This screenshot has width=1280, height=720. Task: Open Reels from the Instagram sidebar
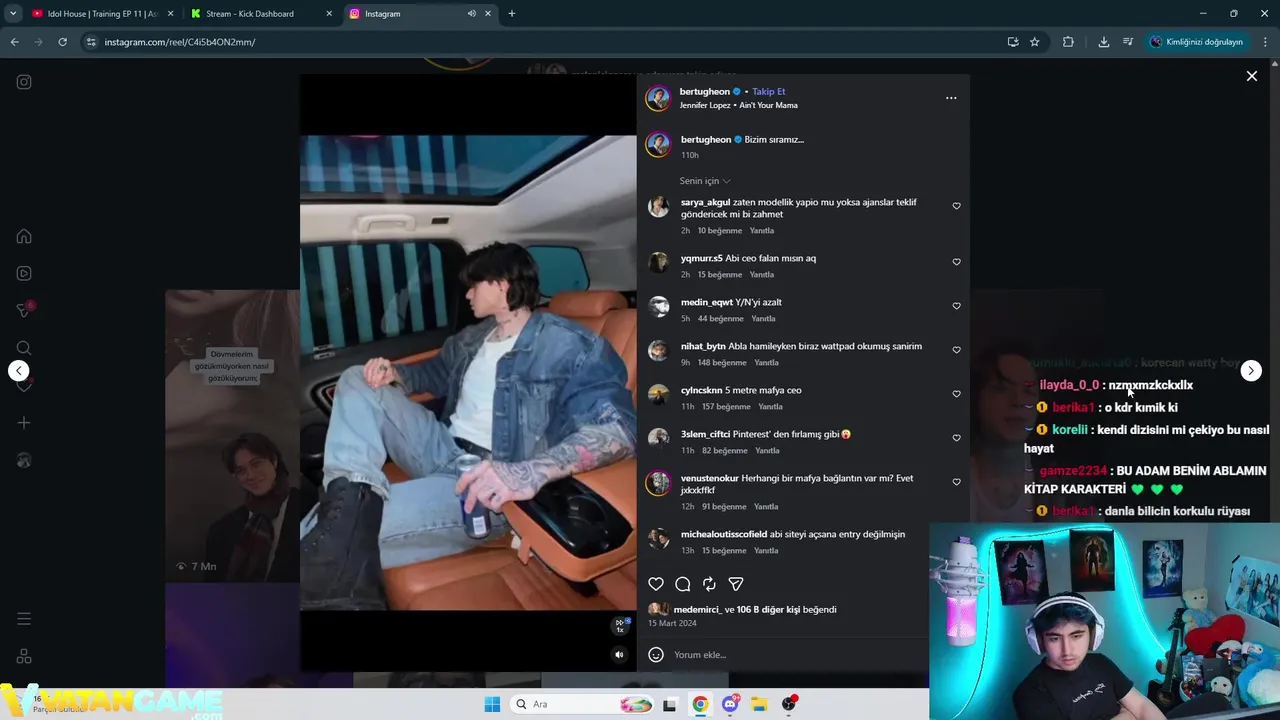24,273
